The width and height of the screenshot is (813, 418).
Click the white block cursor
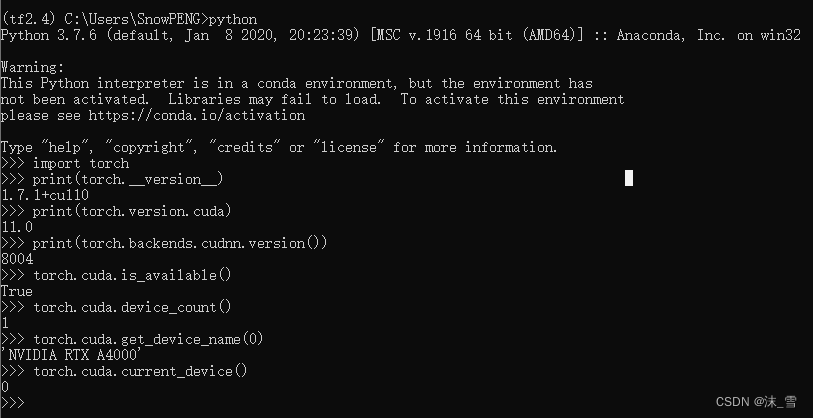point(628,178)
